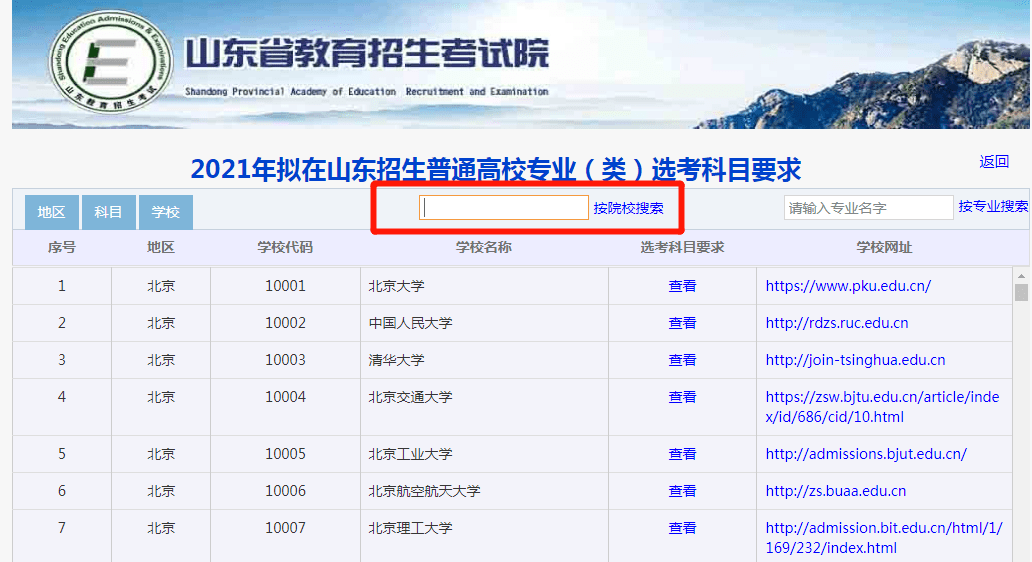Focus the school name search field
The width and height of the screenshot is (1032, 562).
pos(504,208)
